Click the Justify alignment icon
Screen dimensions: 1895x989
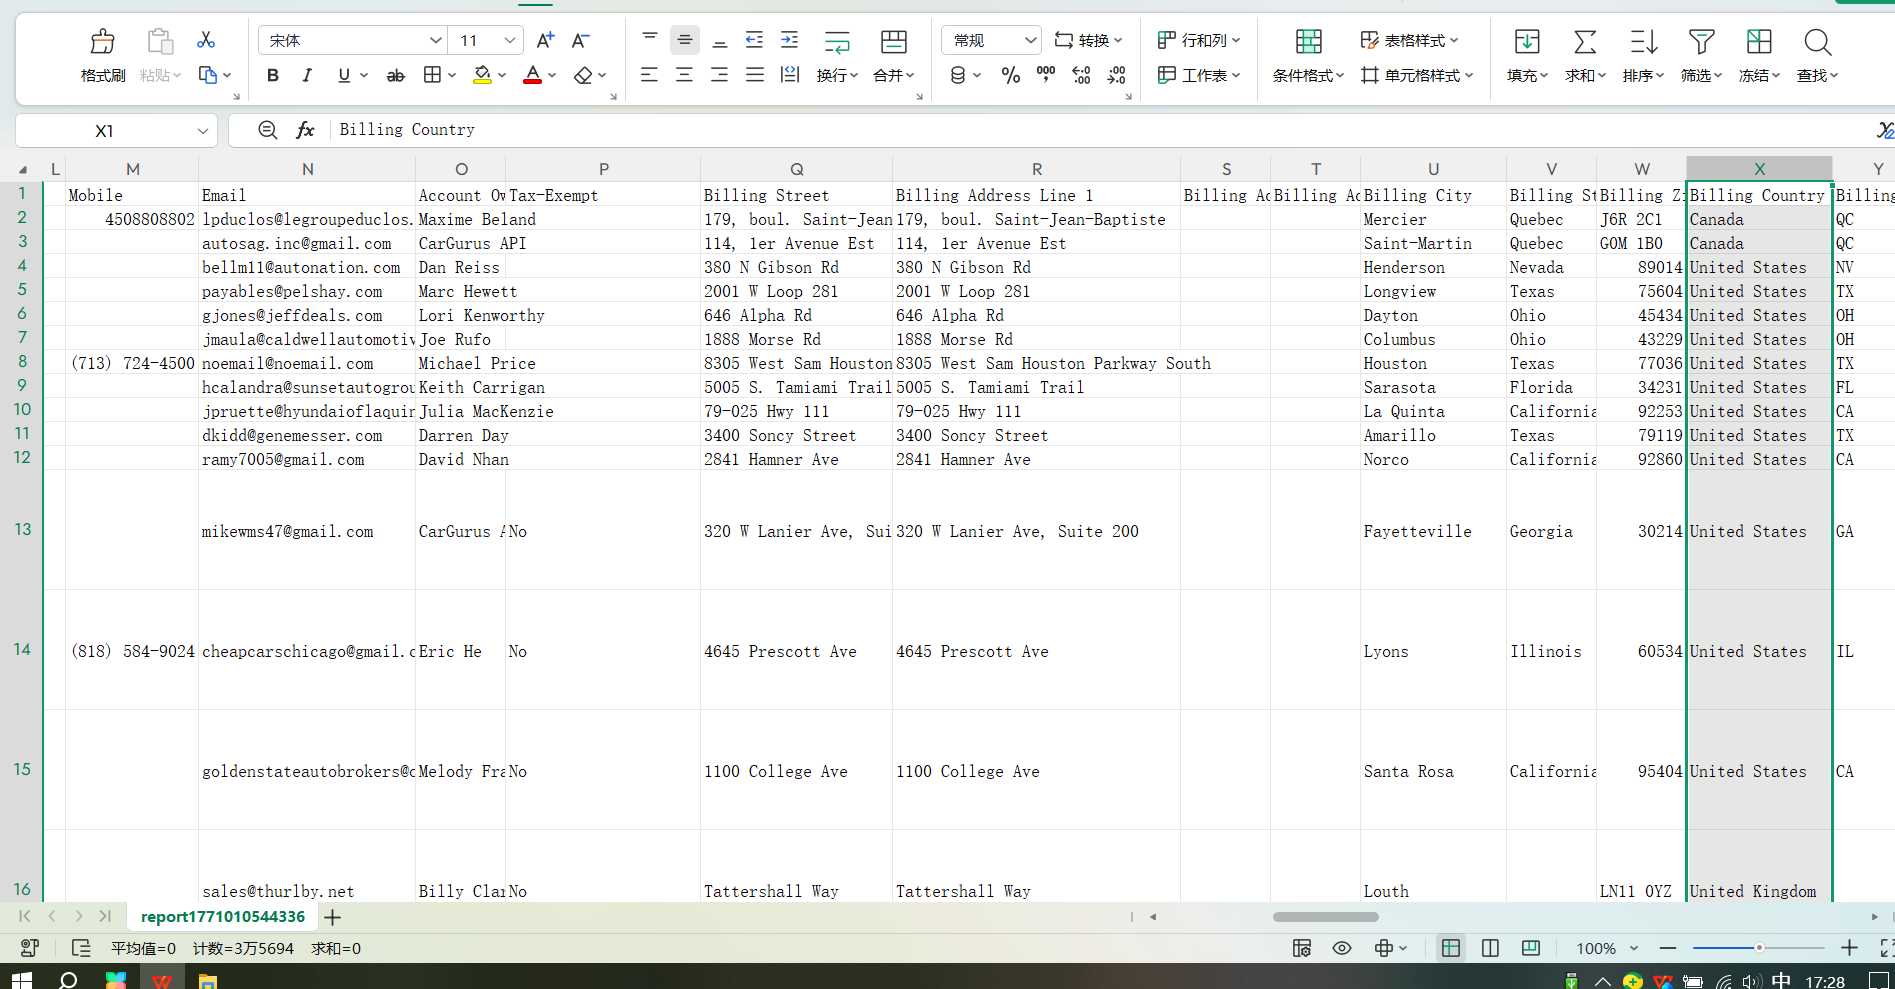[755, 75]
